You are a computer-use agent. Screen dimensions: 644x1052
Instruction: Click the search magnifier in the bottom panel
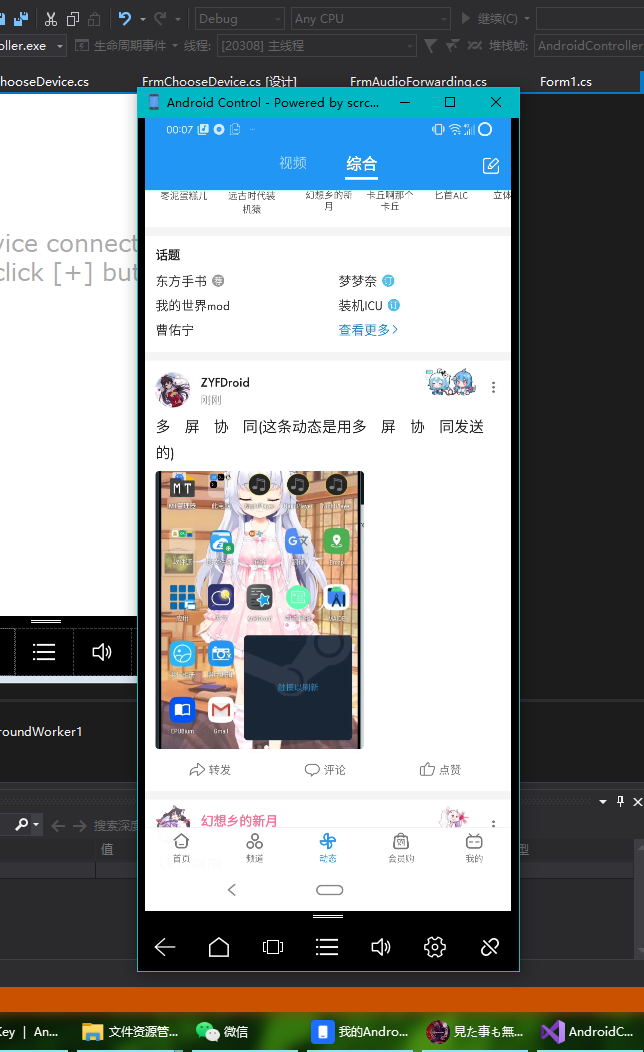(x=21, y=825)
